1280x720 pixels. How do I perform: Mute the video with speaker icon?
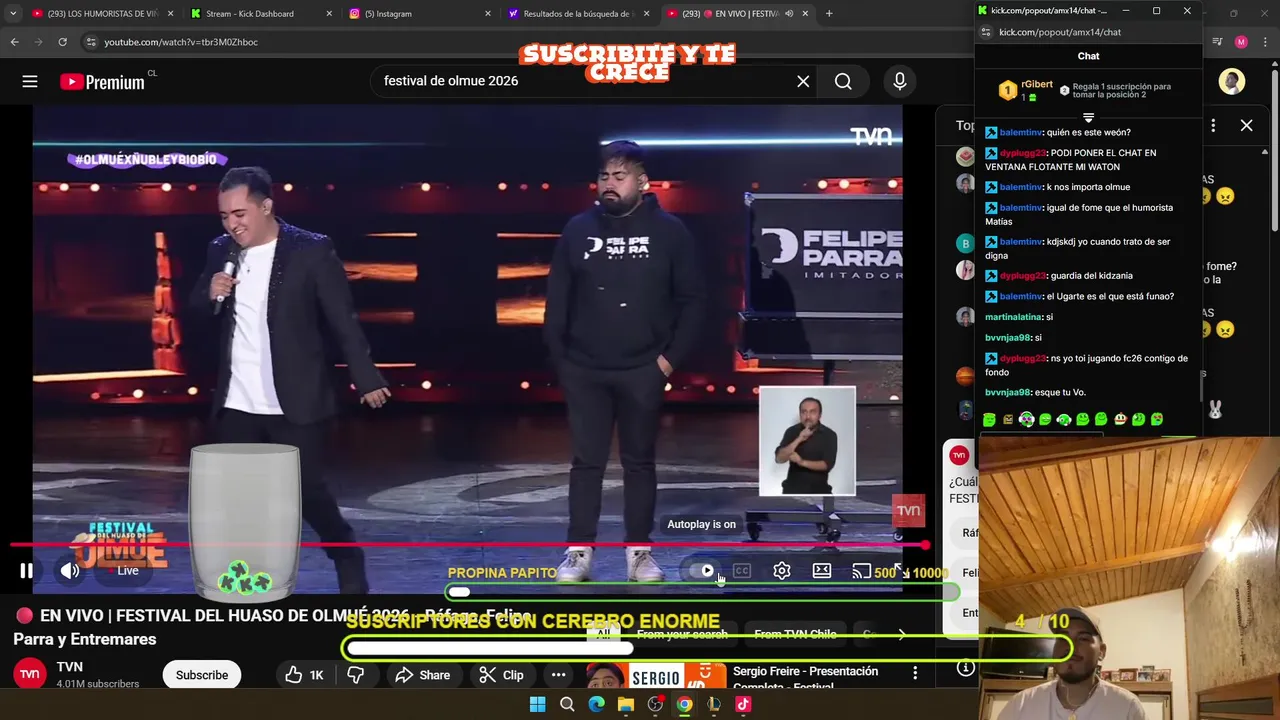[x=69, y=571]
